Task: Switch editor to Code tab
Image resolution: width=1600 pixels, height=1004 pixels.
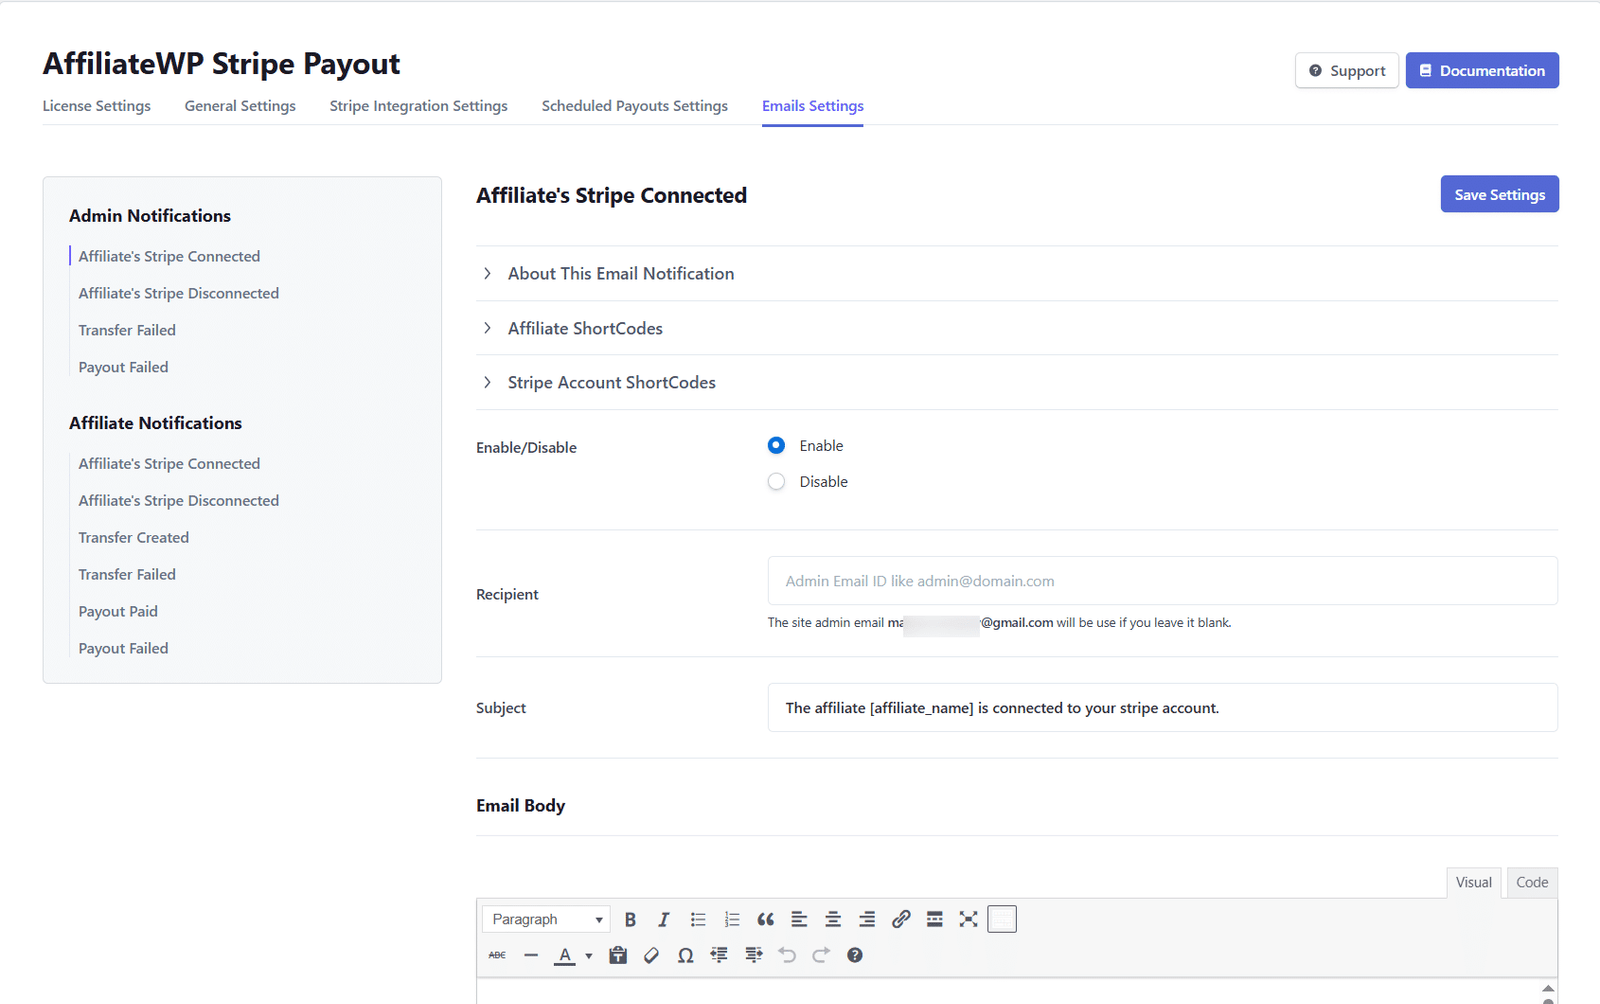Action: pyautogui.click(x=1532, y=882)
